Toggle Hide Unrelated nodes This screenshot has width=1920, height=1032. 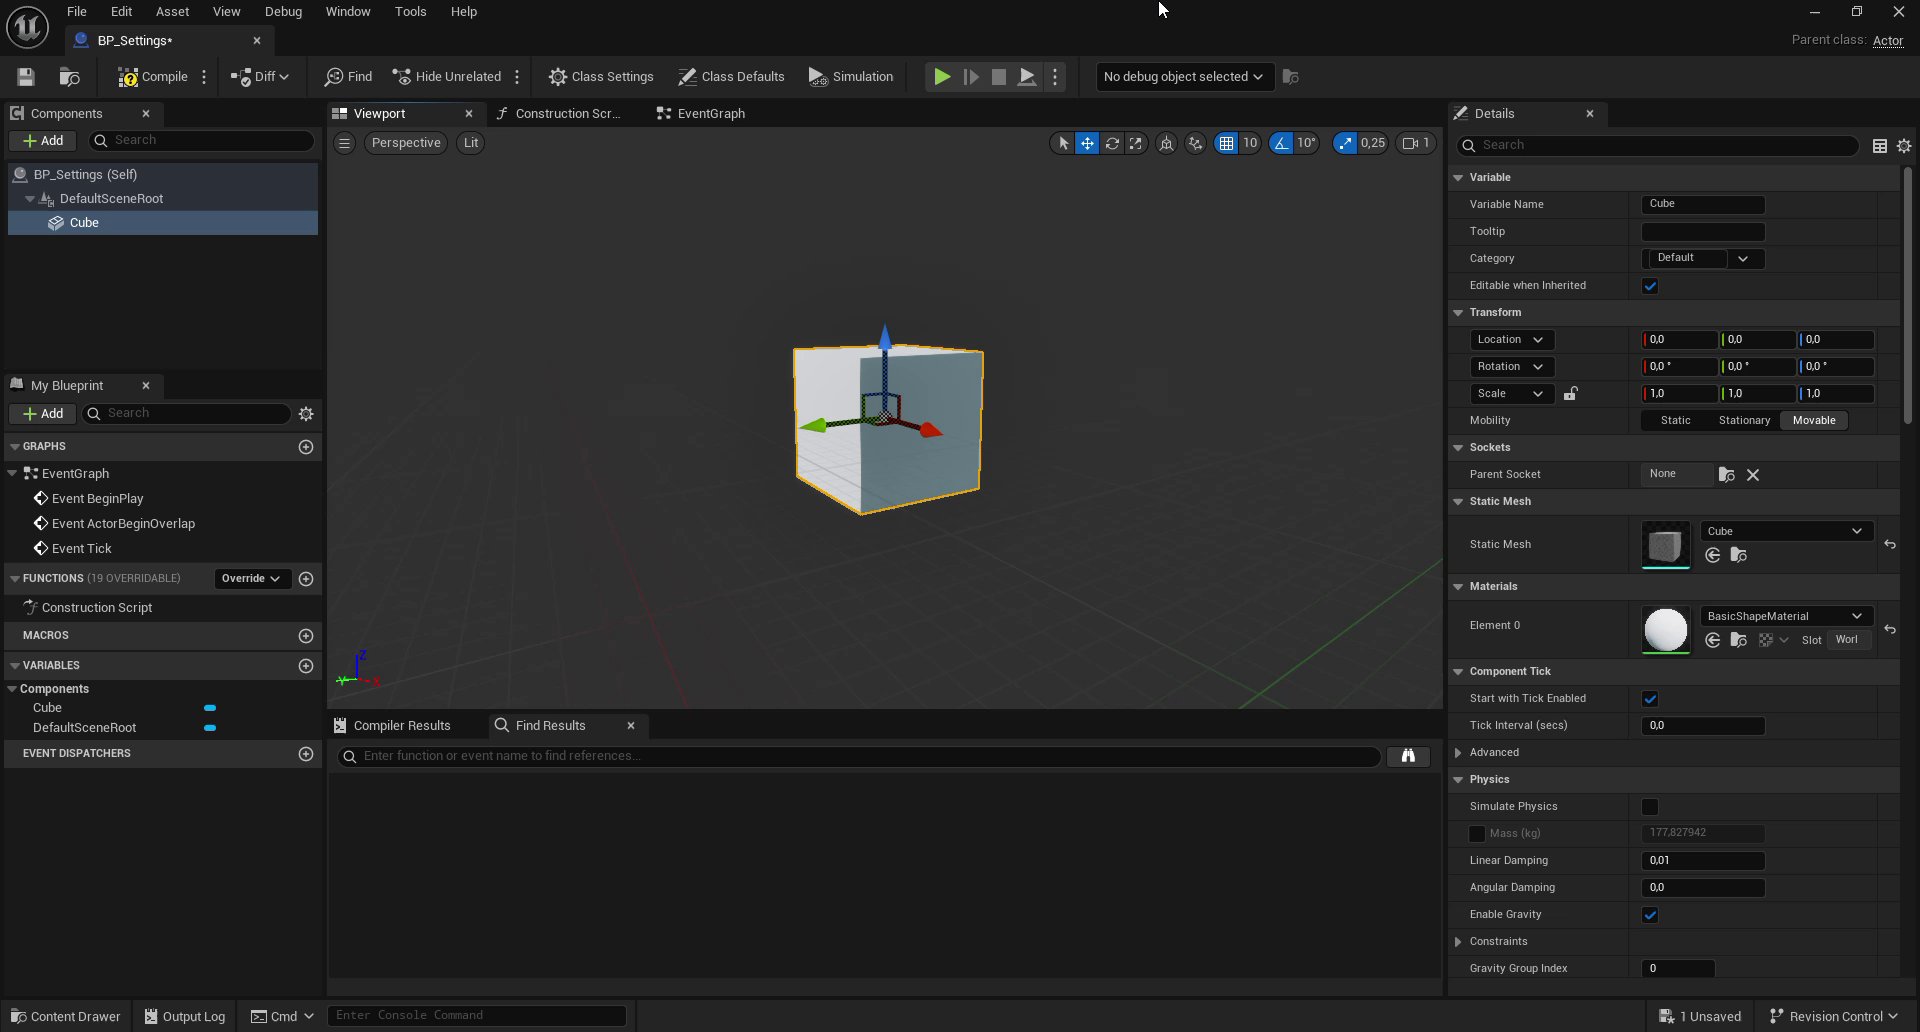[x=446, y=77]
